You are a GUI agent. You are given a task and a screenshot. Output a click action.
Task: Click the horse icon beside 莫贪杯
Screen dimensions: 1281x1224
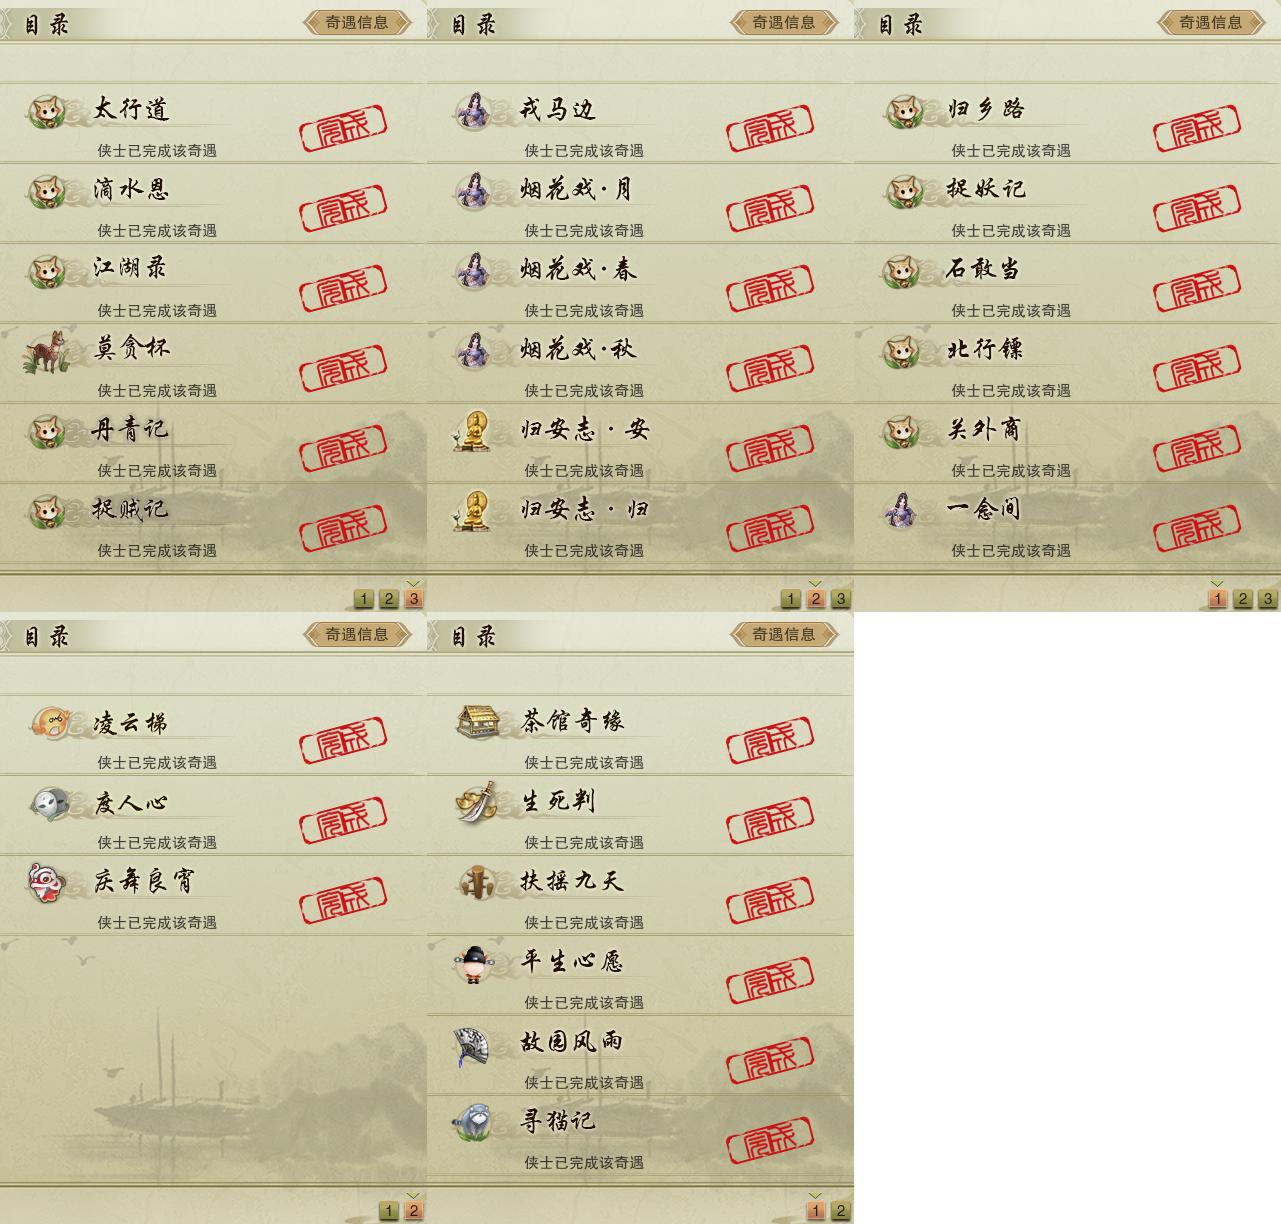coord(46,351)
